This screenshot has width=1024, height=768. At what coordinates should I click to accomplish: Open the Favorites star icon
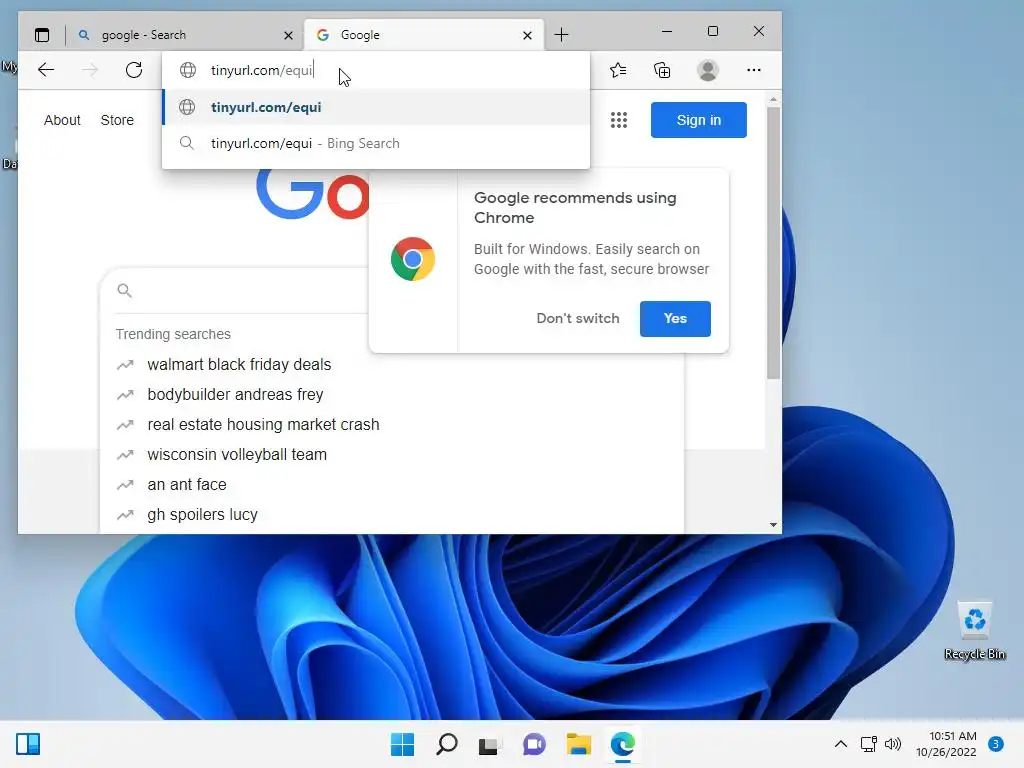point(618,70)
